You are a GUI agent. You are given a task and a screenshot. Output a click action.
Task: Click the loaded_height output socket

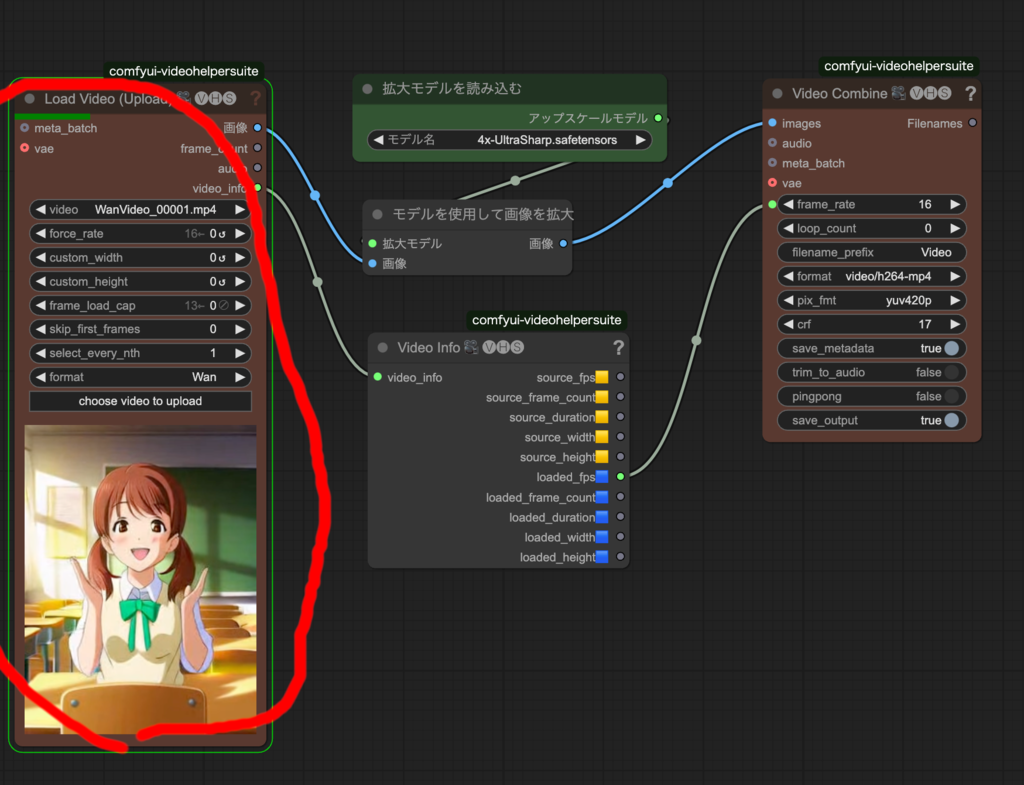[620, 557]
